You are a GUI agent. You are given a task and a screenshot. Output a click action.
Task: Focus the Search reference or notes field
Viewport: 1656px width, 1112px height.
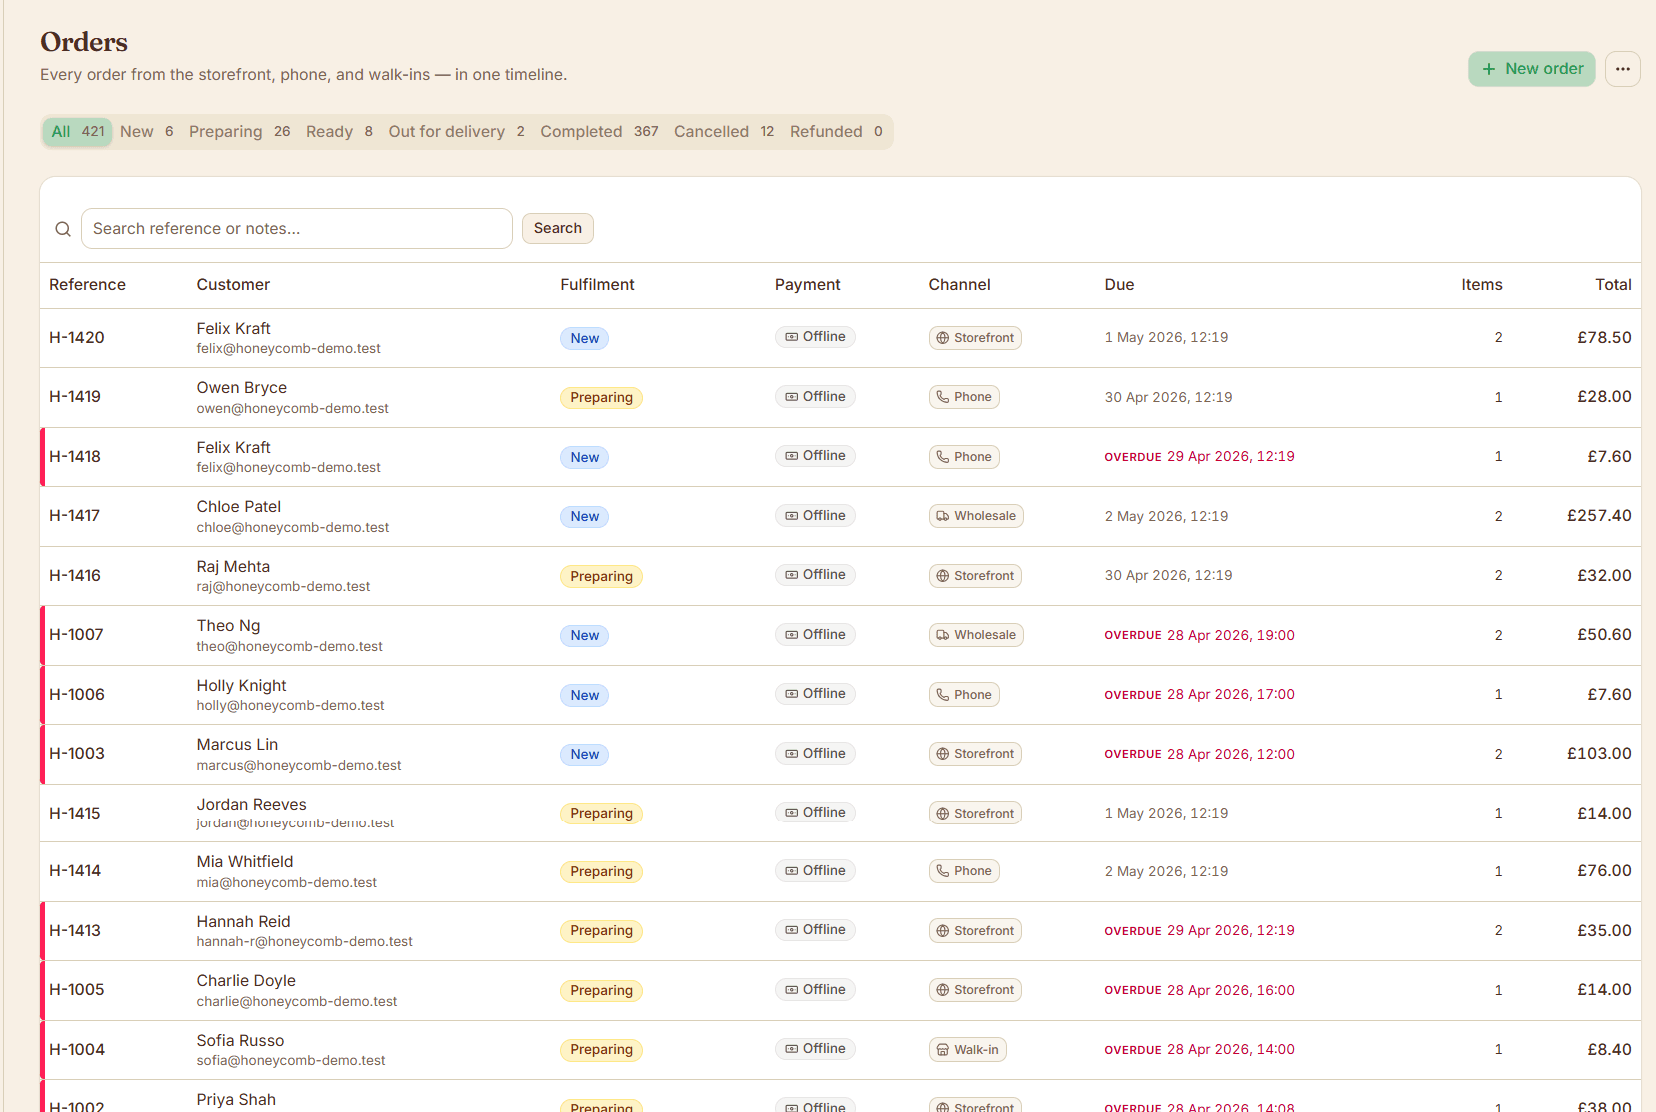pos(296,229)
